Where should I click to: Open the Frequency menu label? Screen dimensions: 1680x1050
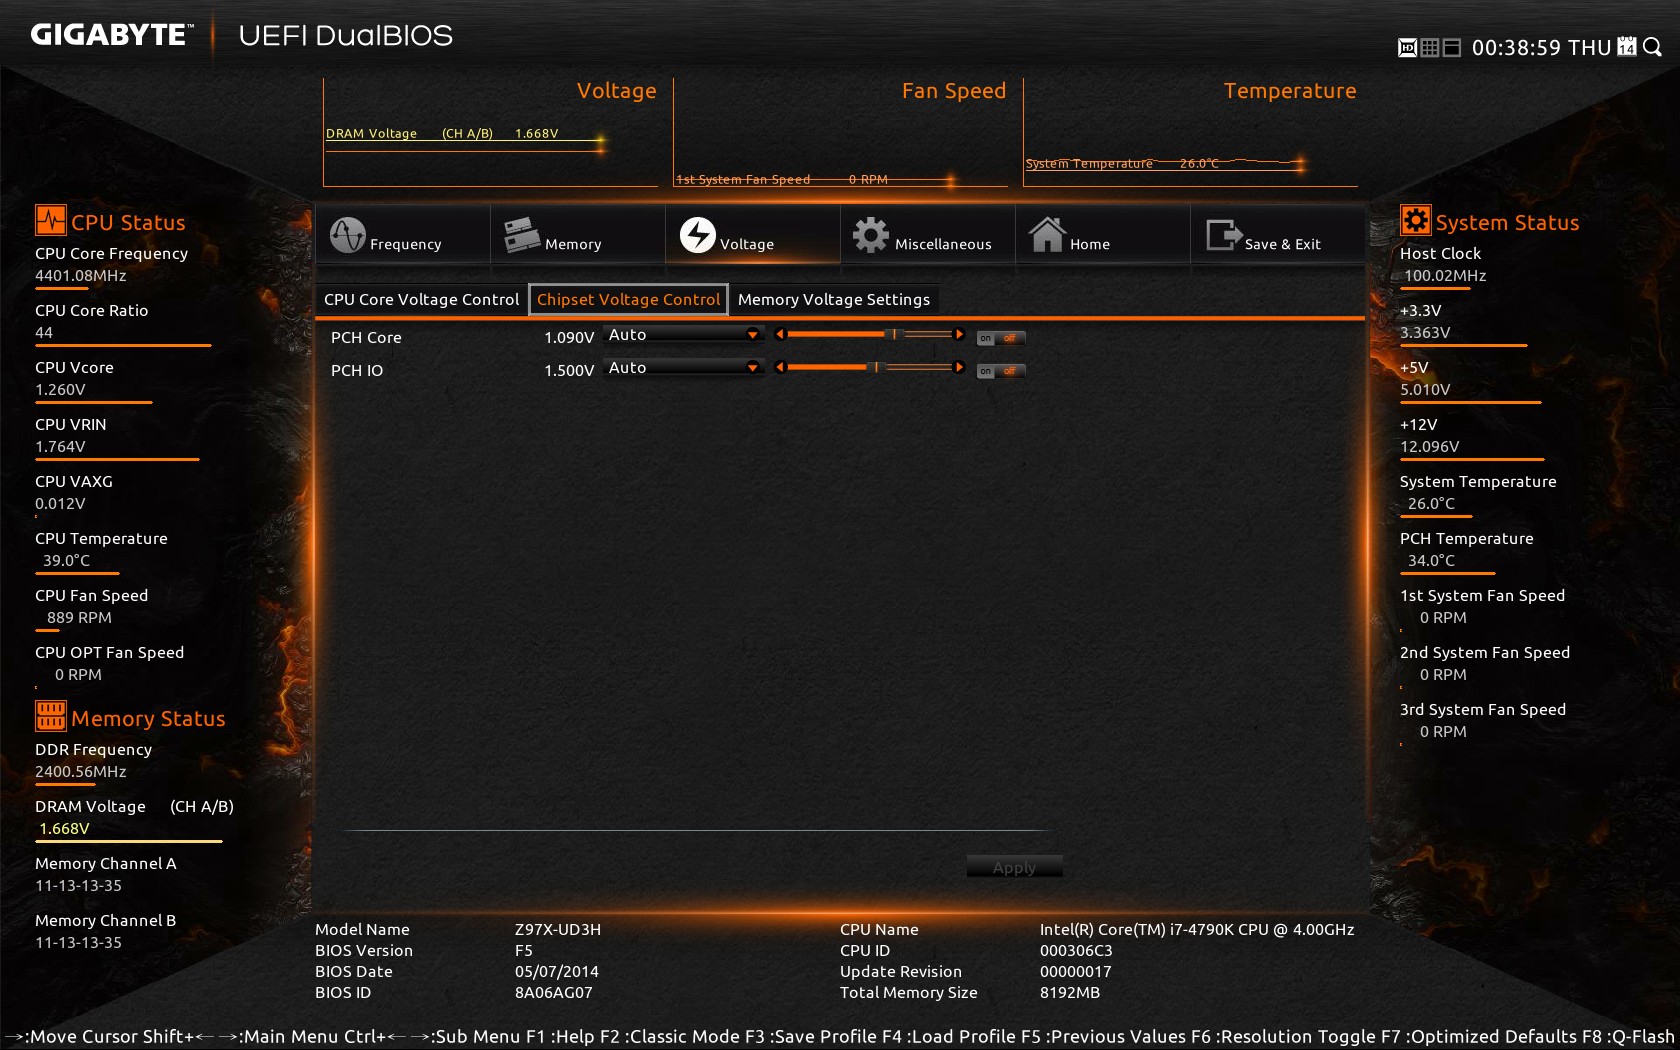coord(405,244)
